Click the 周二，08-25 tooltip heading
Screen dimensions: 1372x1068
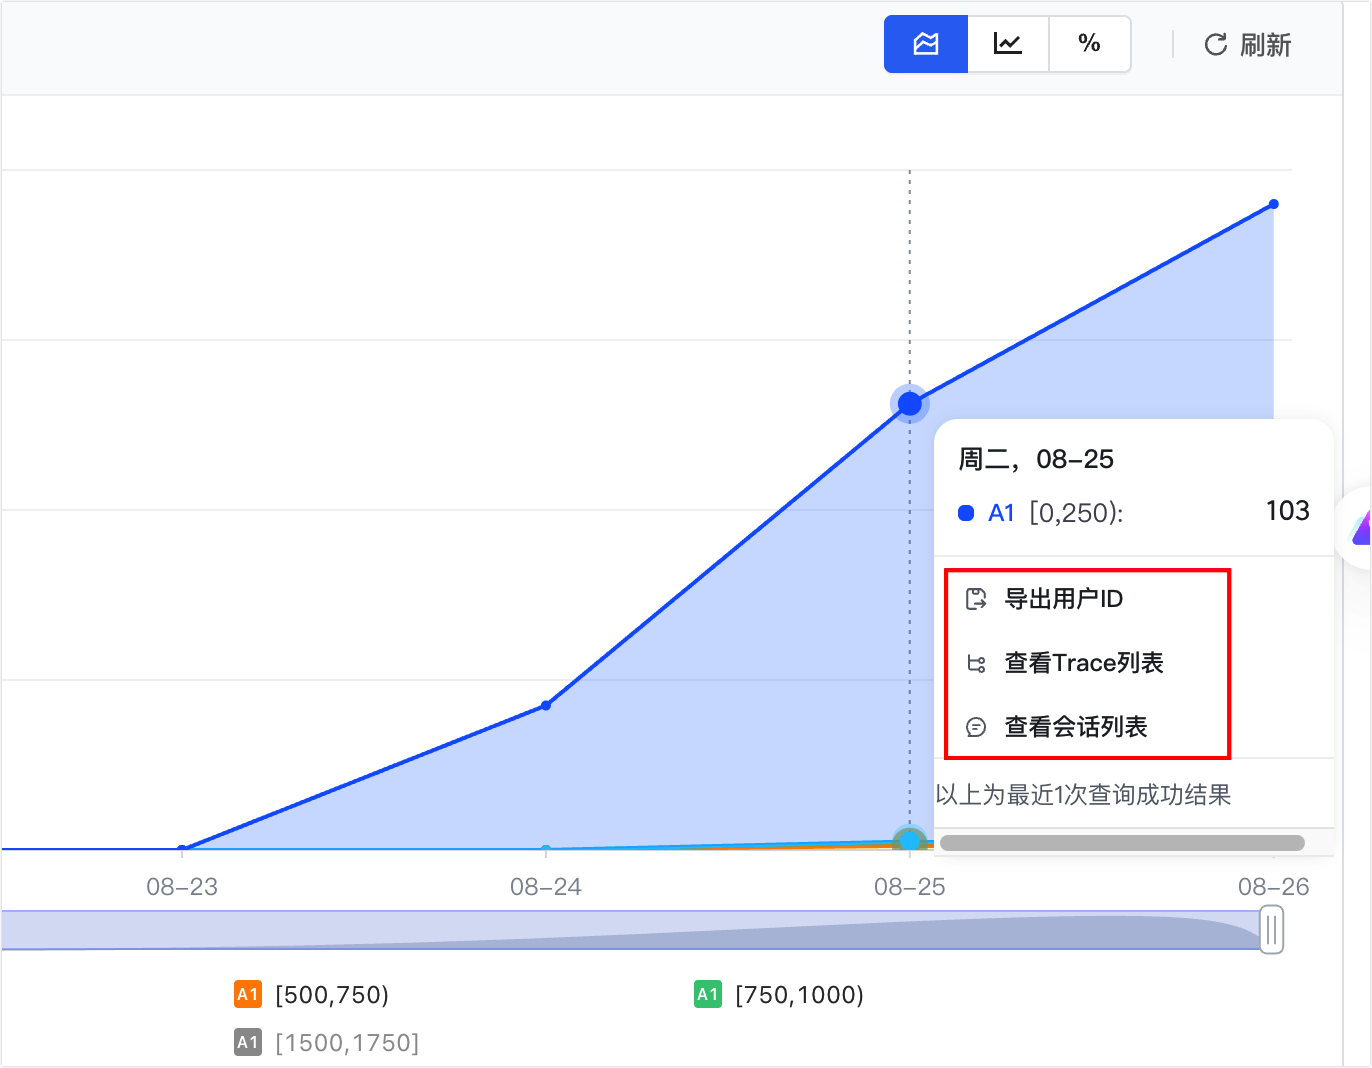(1036, 459)
